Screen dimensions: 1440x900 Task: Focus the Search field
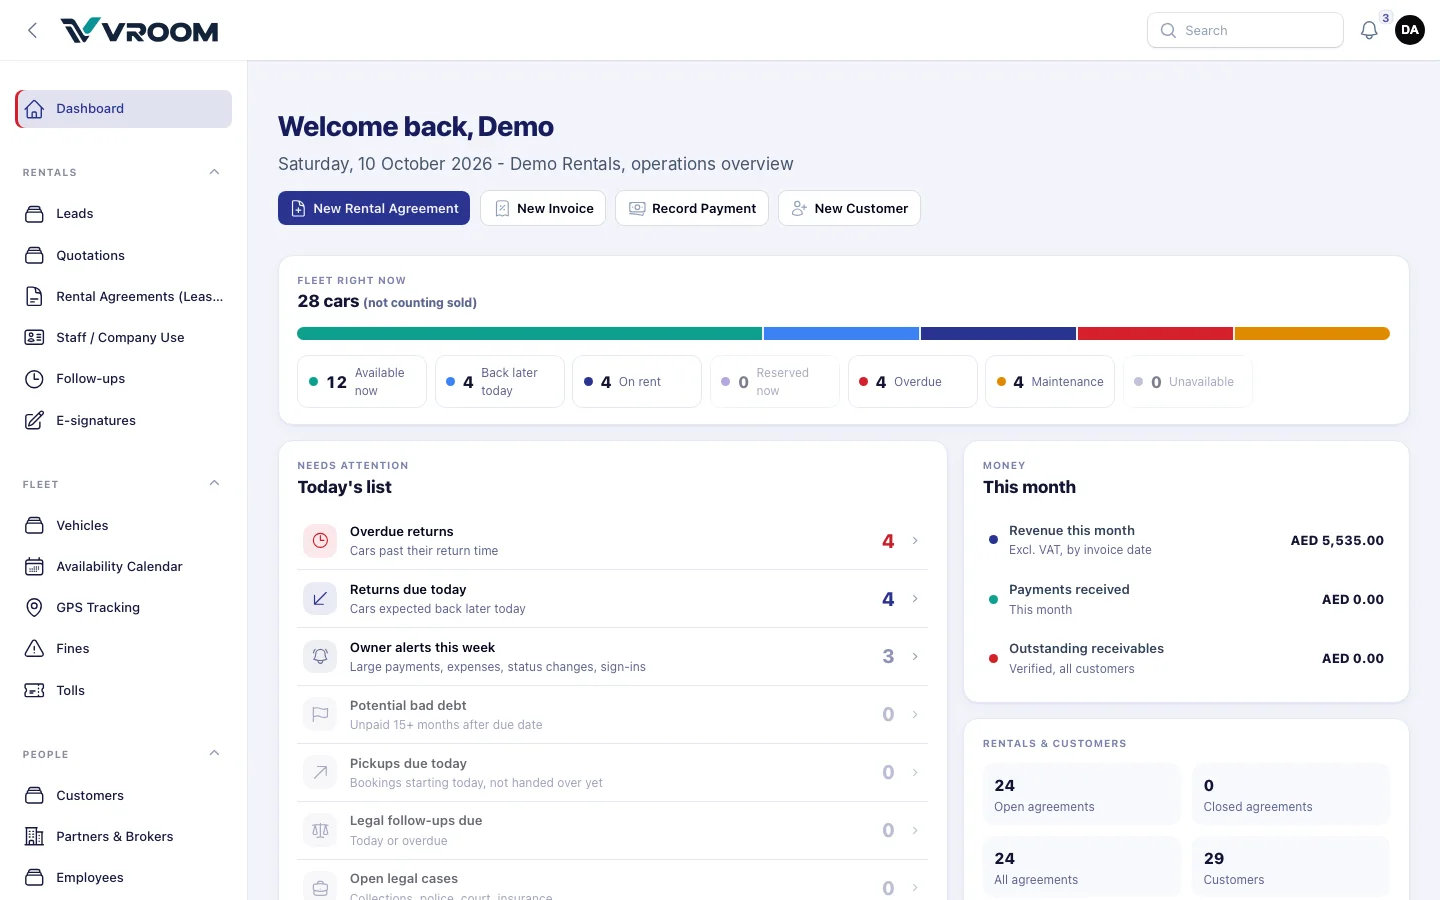click(x=1245, y=30)
